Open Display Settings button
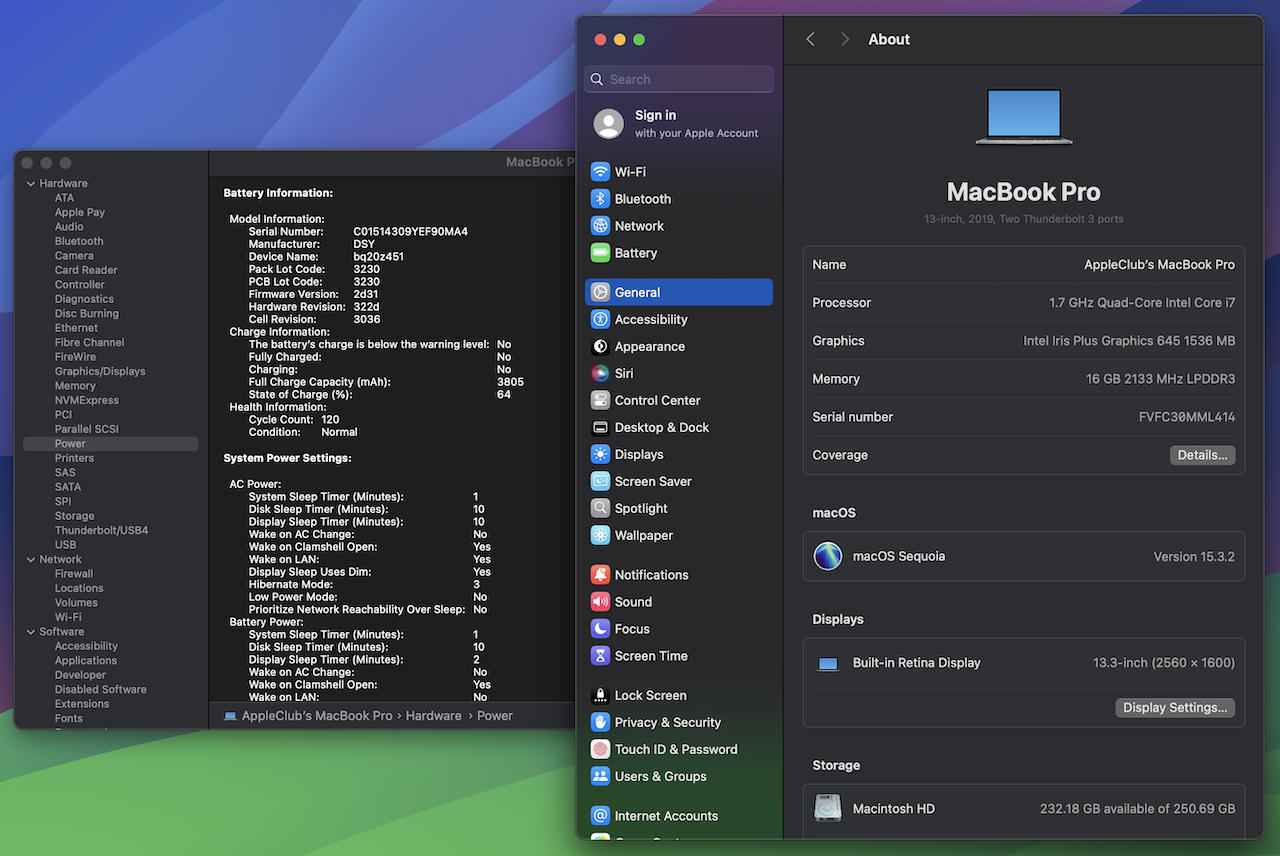Image resolution: width=1280 pixels, height=856 pixels. coord(1175,708)
